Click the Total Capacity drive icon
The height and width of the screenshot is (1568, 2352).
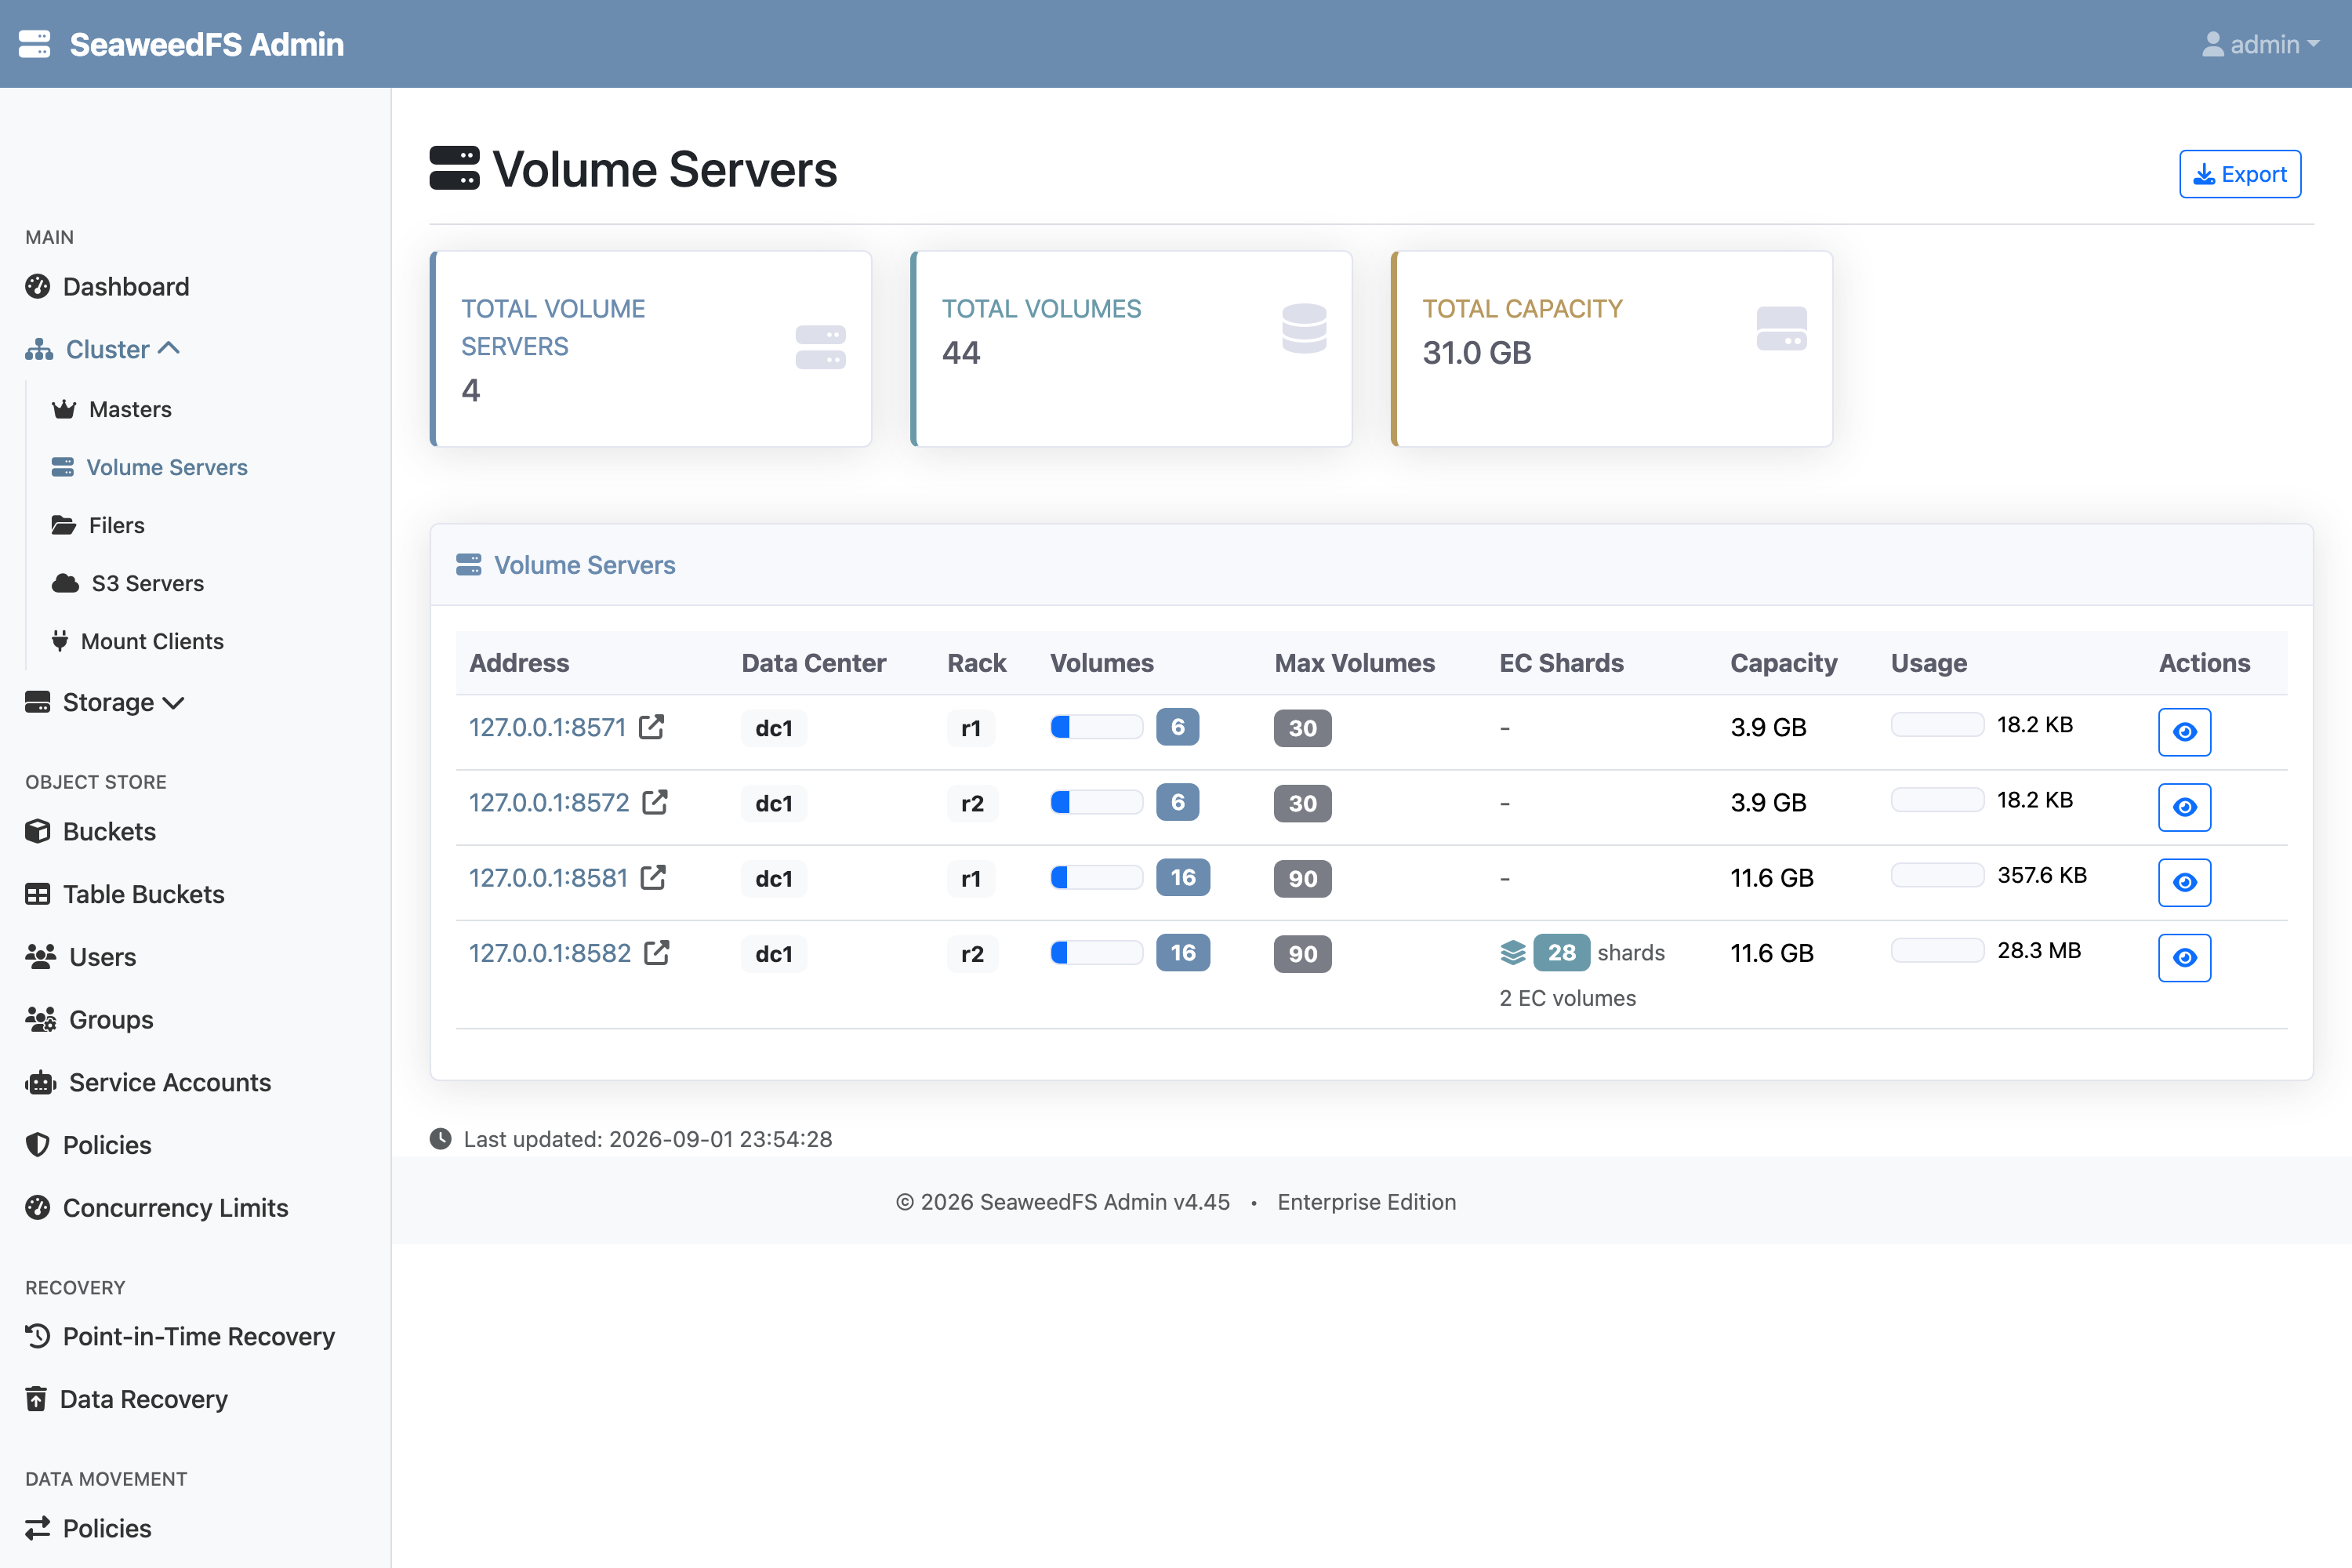coord(1781,328)
